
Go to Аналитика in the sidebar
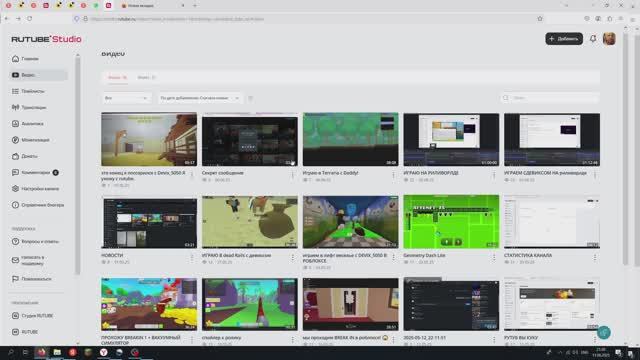pos(33,124)
